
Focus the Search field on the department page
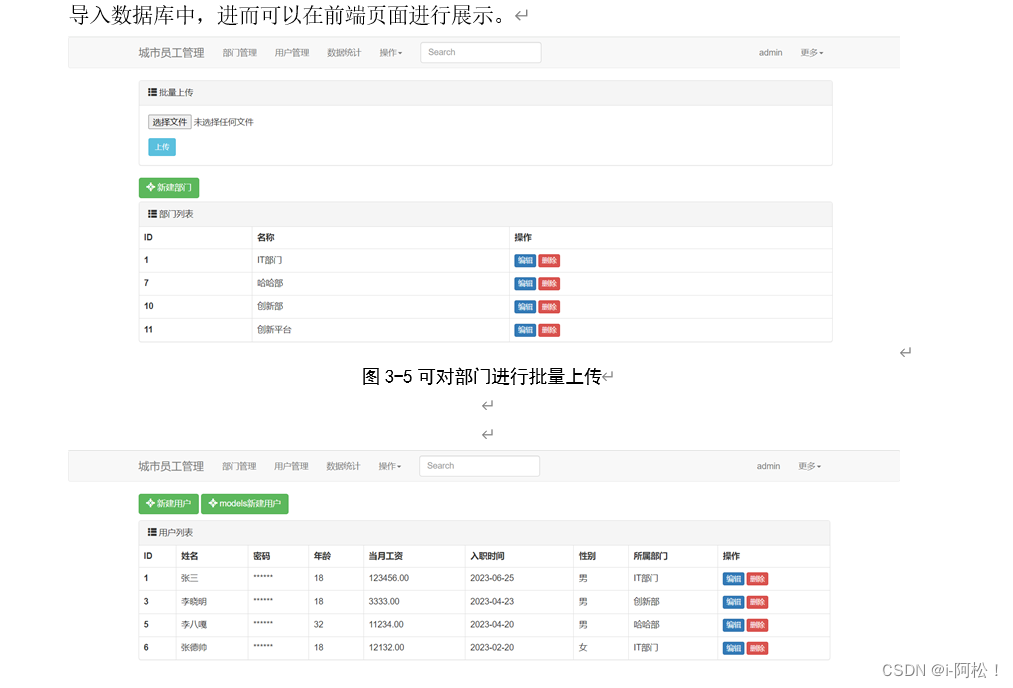click(x=481, y=52)
